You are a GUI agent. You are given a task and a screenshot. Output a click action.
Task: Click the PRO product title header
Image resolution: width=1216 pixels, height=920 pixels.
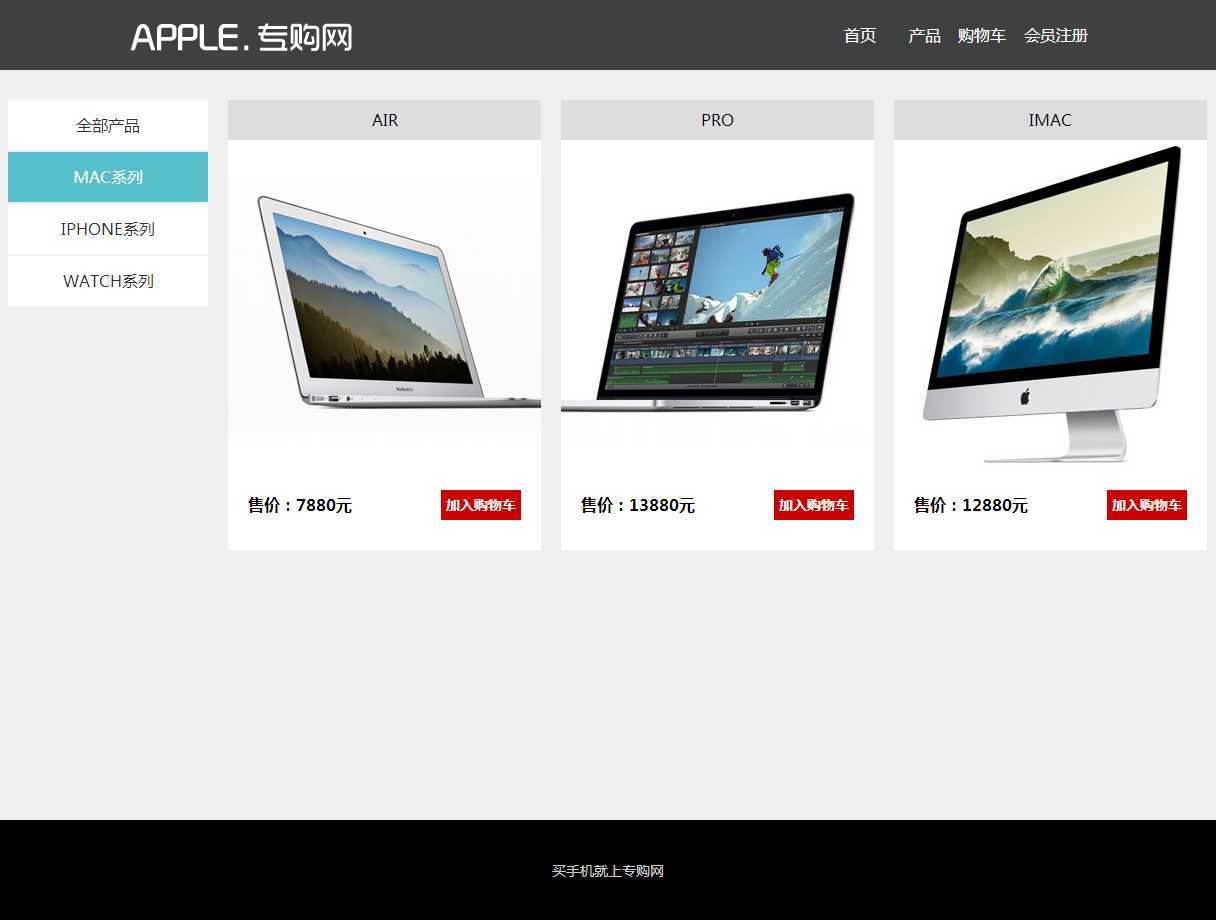pyautogui.click(x=717, y=120)
